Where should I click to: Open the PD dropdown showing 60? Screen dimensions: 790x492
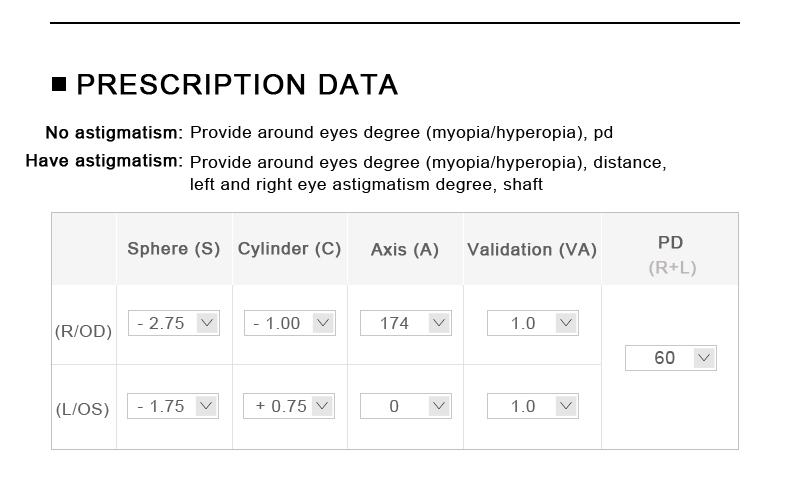pyautogui.click(x=671, y=358)
